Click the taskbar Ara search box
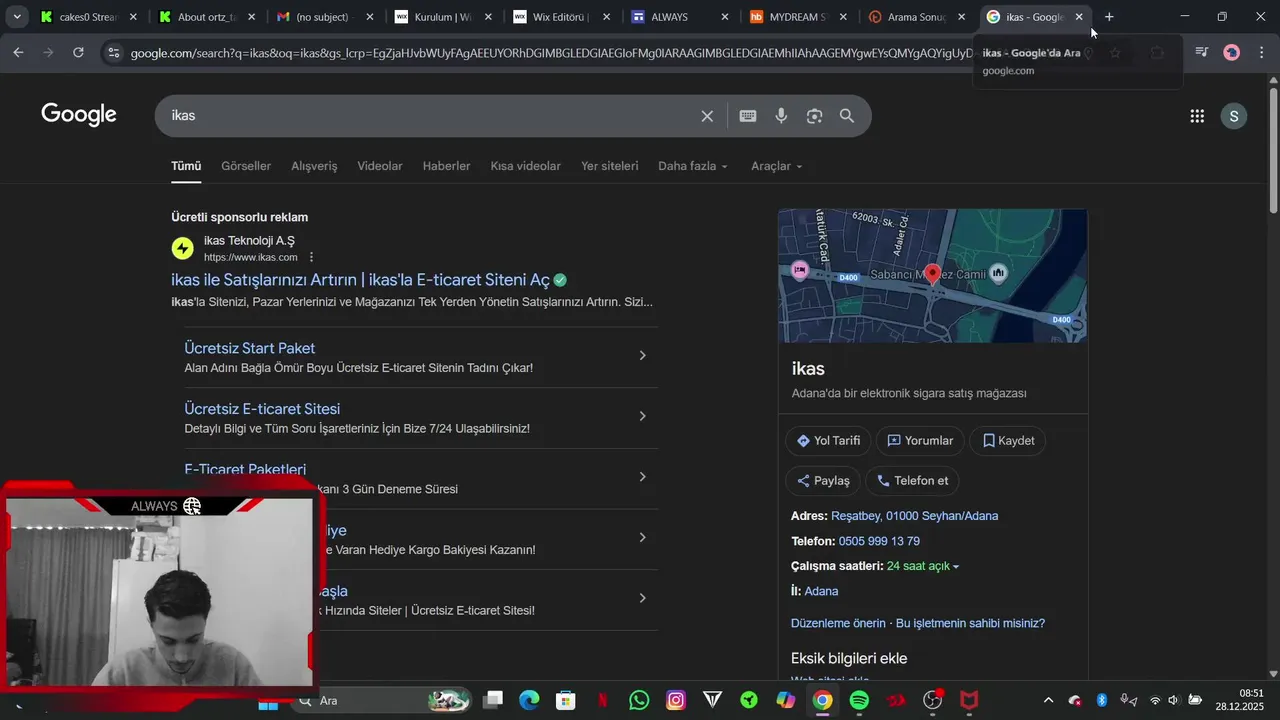This screenshot has width=1280, height=720. click(382, 700)
